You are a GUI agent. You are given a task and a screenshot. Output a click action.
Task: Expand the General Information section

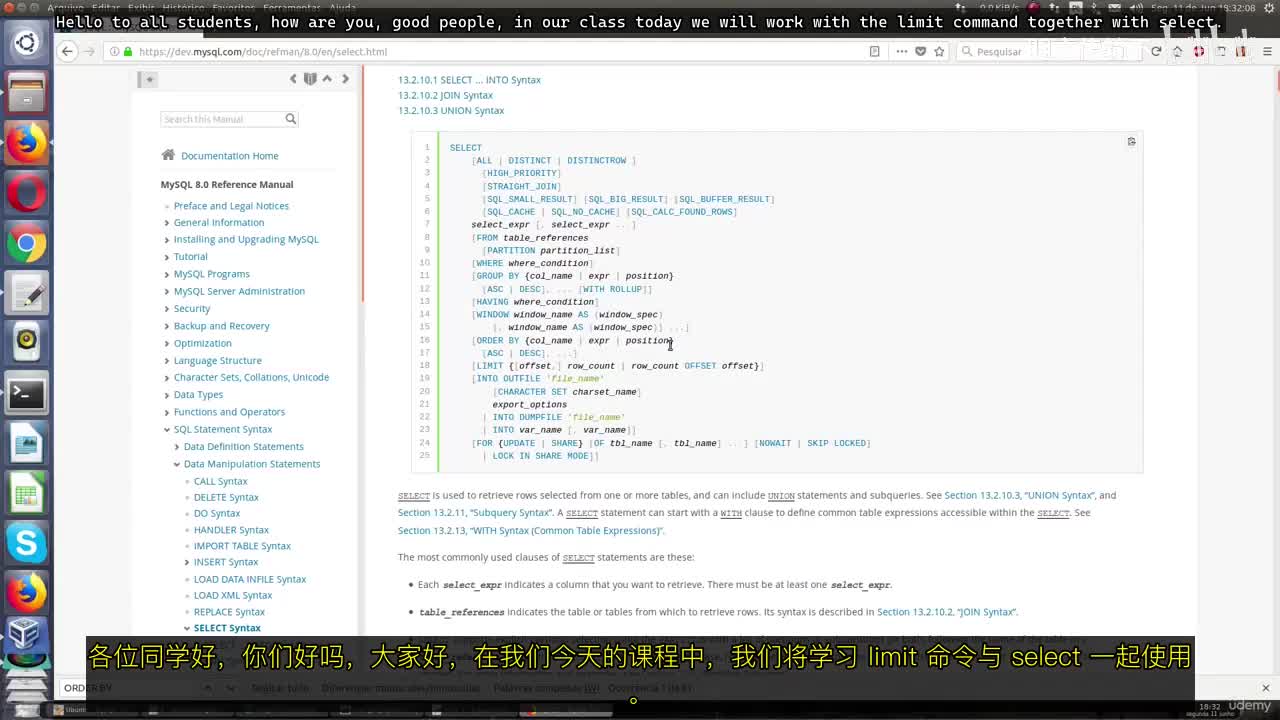(167, 223)
